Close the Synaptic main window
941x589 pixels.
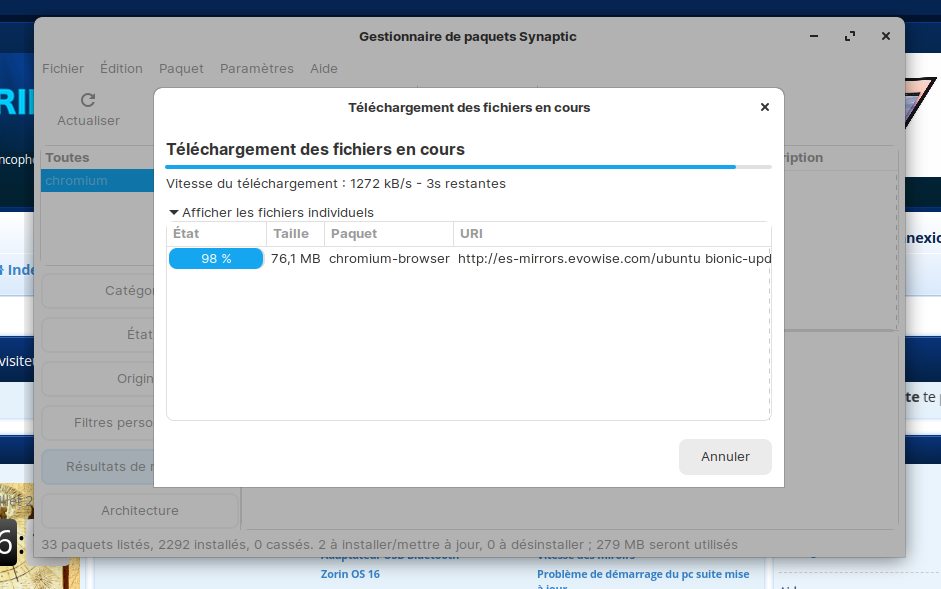coord(885,36)
